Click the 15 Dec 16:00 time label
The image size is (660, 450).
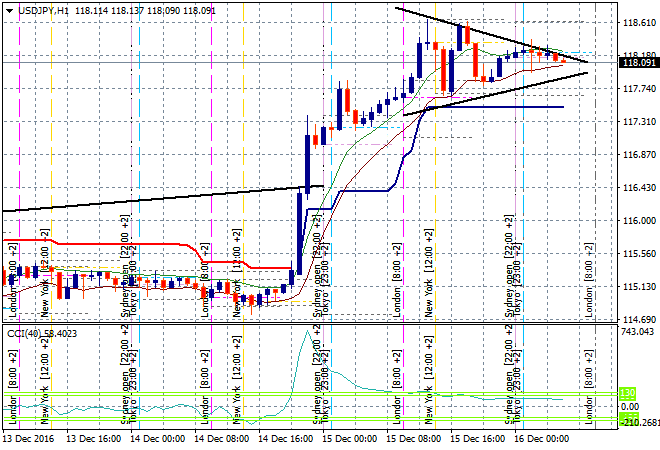coord(477,439)
